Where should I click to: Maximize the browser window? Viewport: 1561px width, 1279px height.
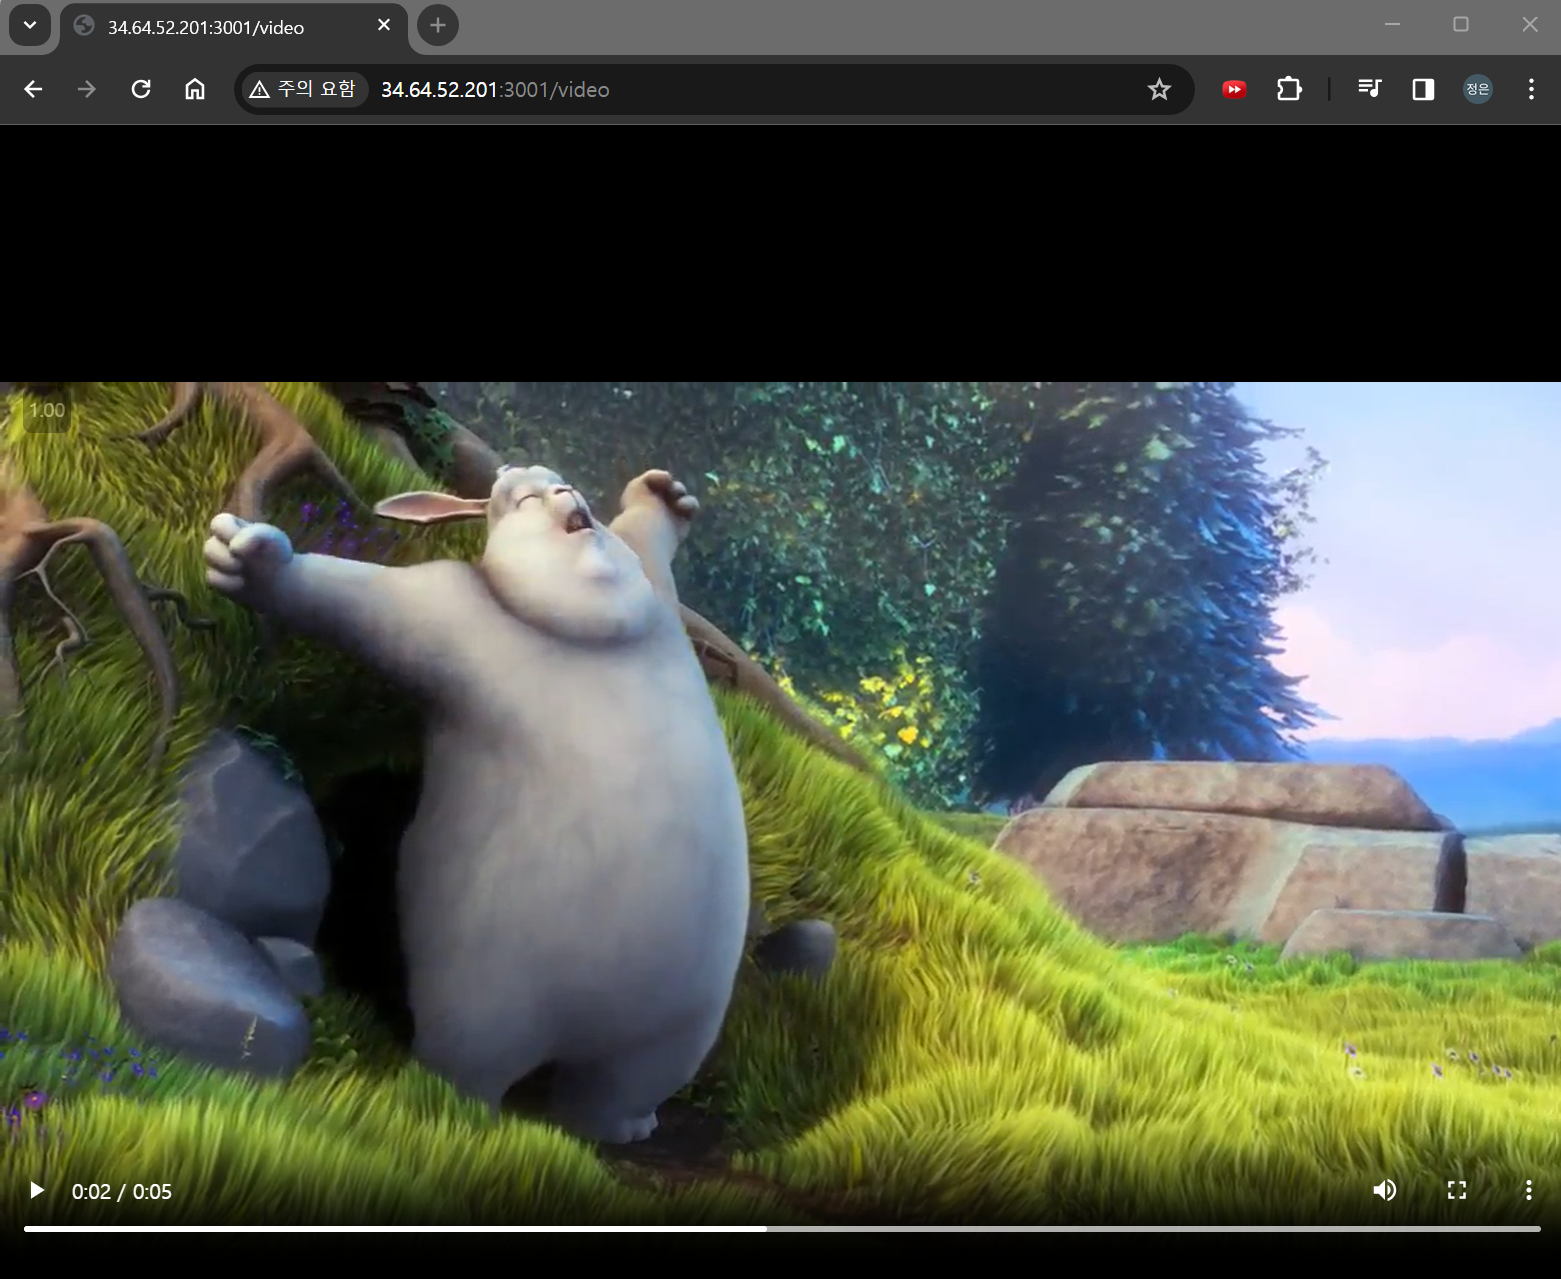[x=1461, y=24]
